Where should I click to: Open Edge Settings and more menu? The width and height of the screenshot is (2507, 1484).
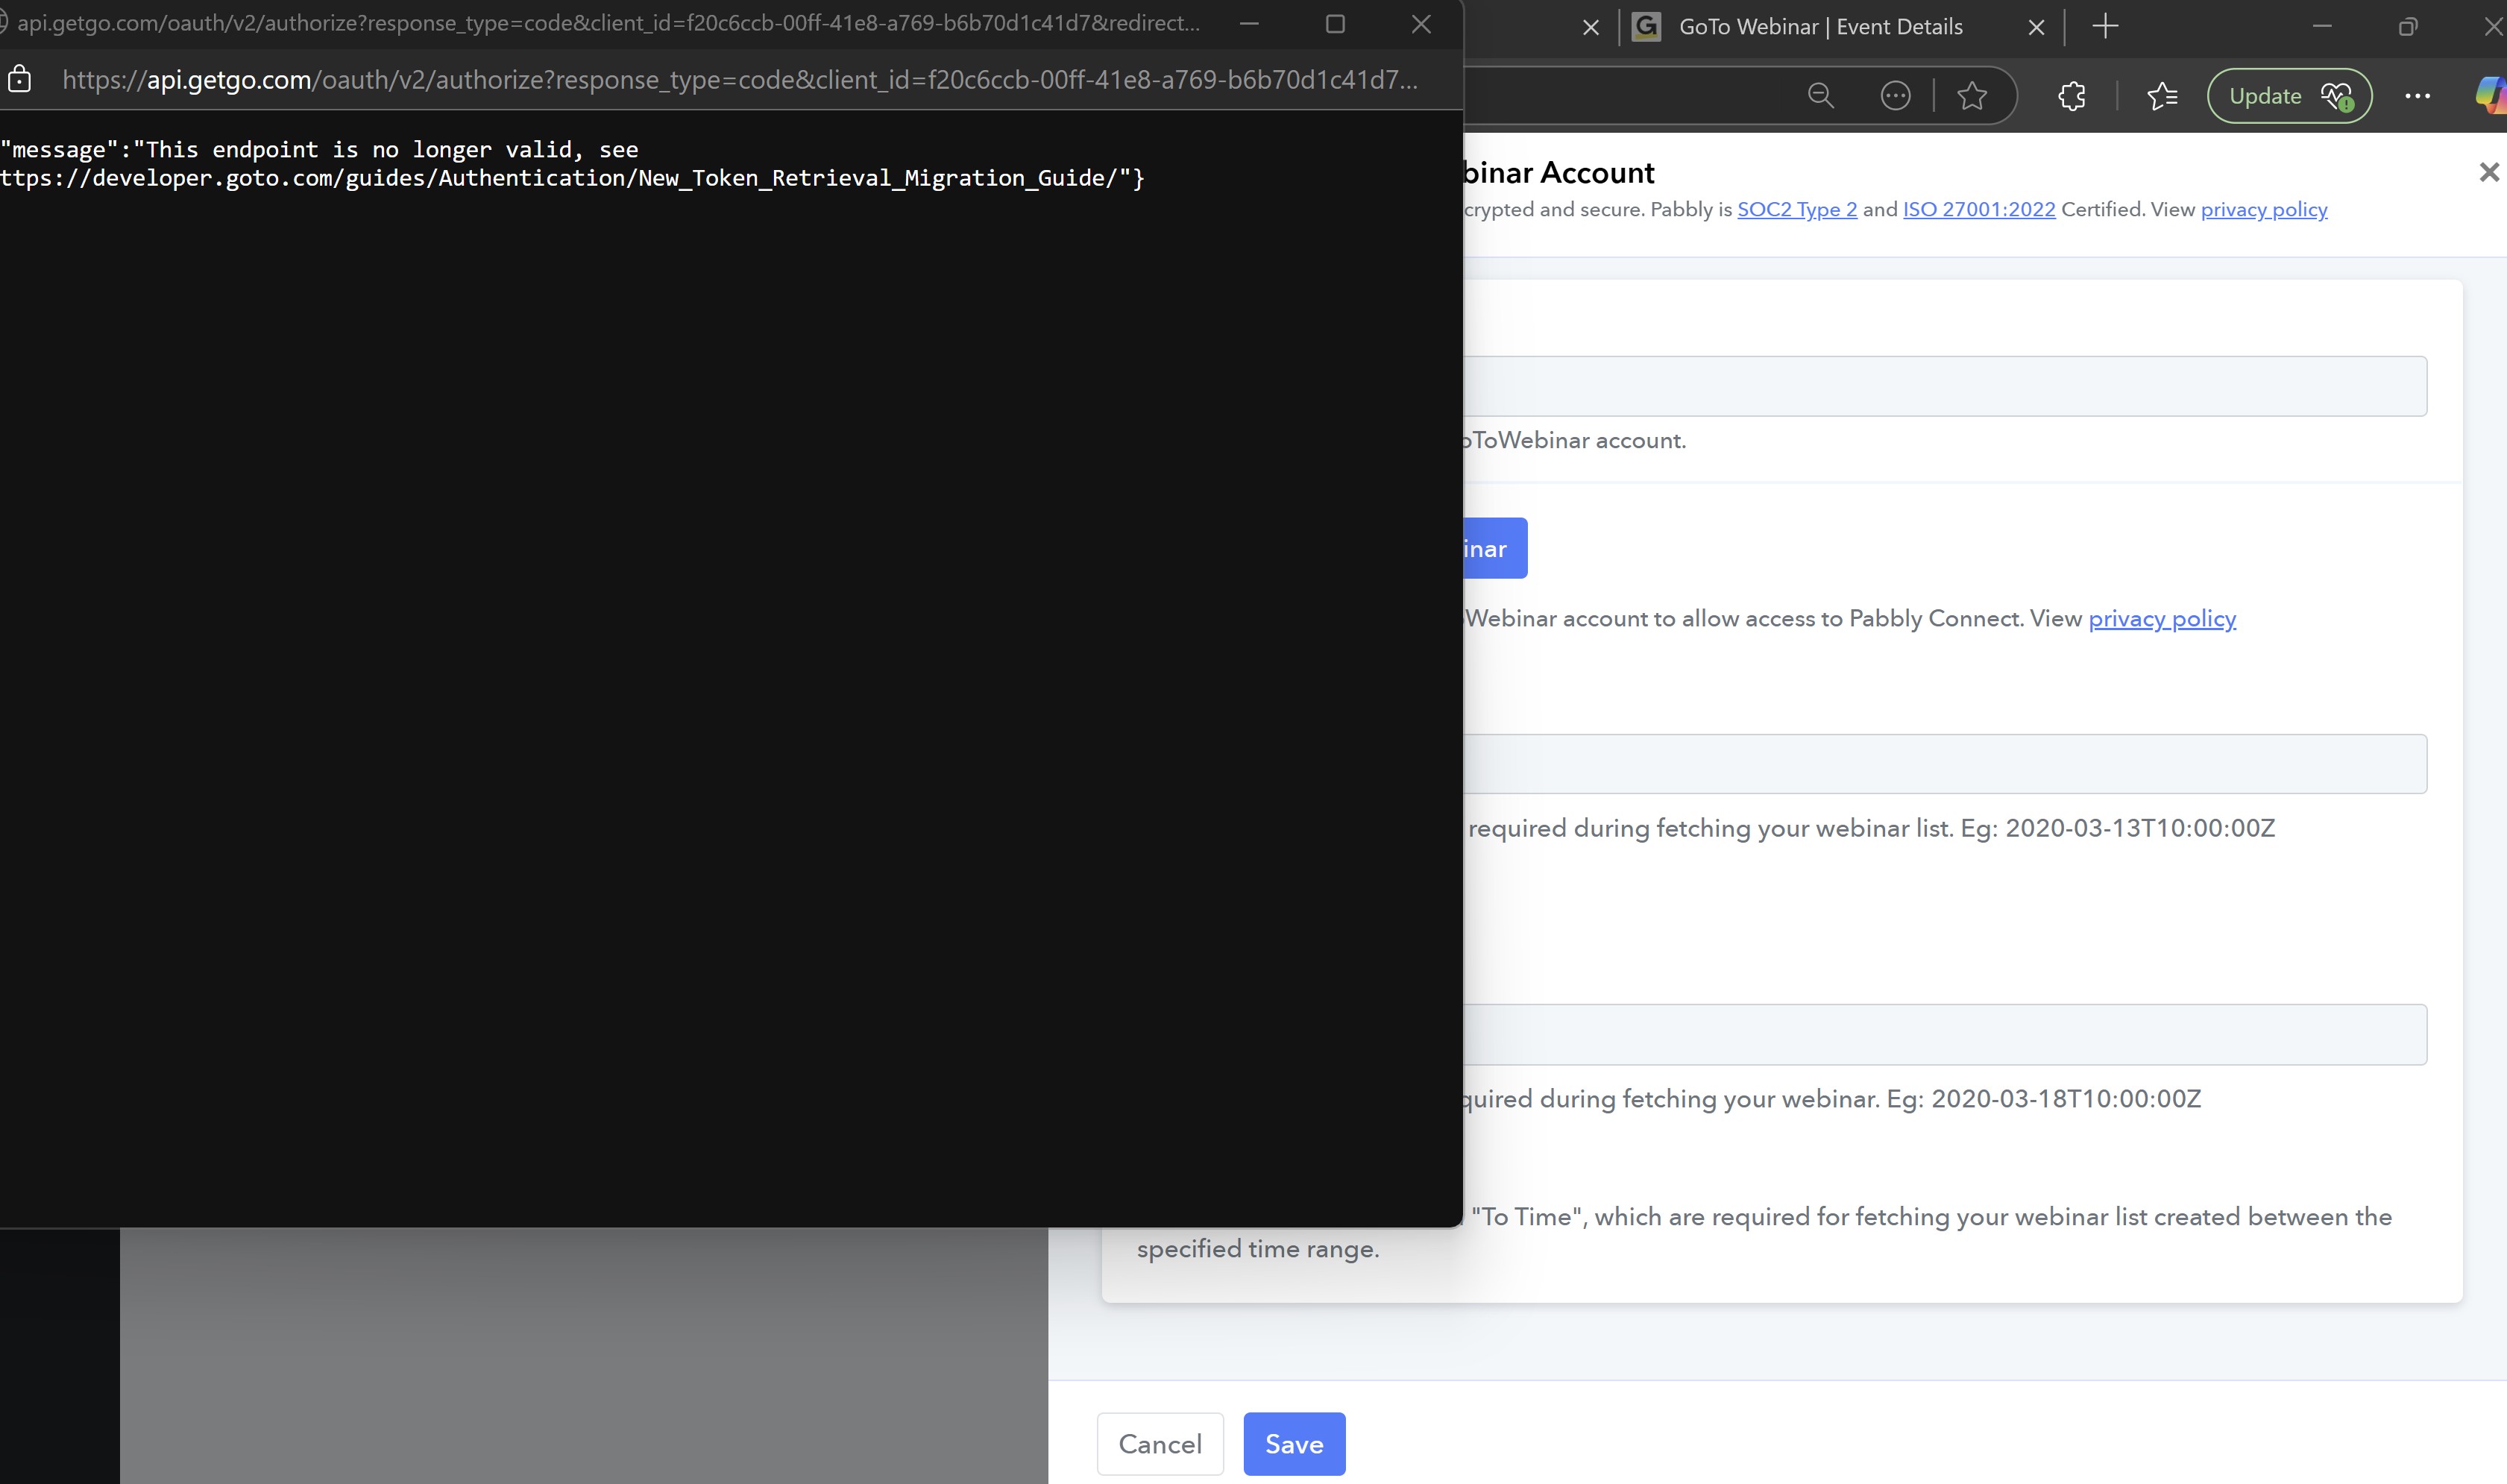click(x=2417, y=96)
